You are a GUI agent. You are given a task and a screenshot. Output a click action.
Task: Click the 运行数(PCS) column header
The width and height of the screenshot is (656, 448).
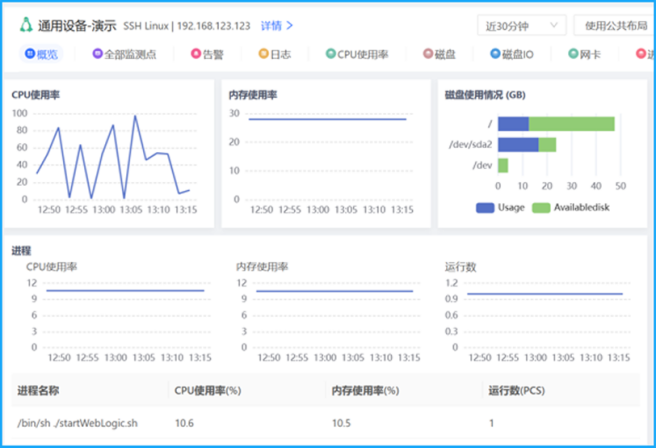517,391
